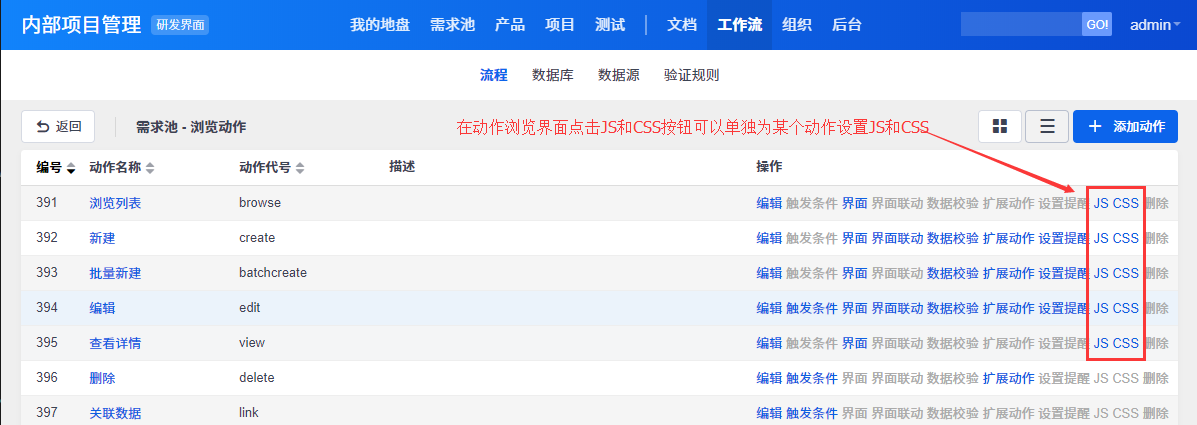Click 研发界面 label badge
This screenshot has width=1197, height=425.
pos(179,24)
